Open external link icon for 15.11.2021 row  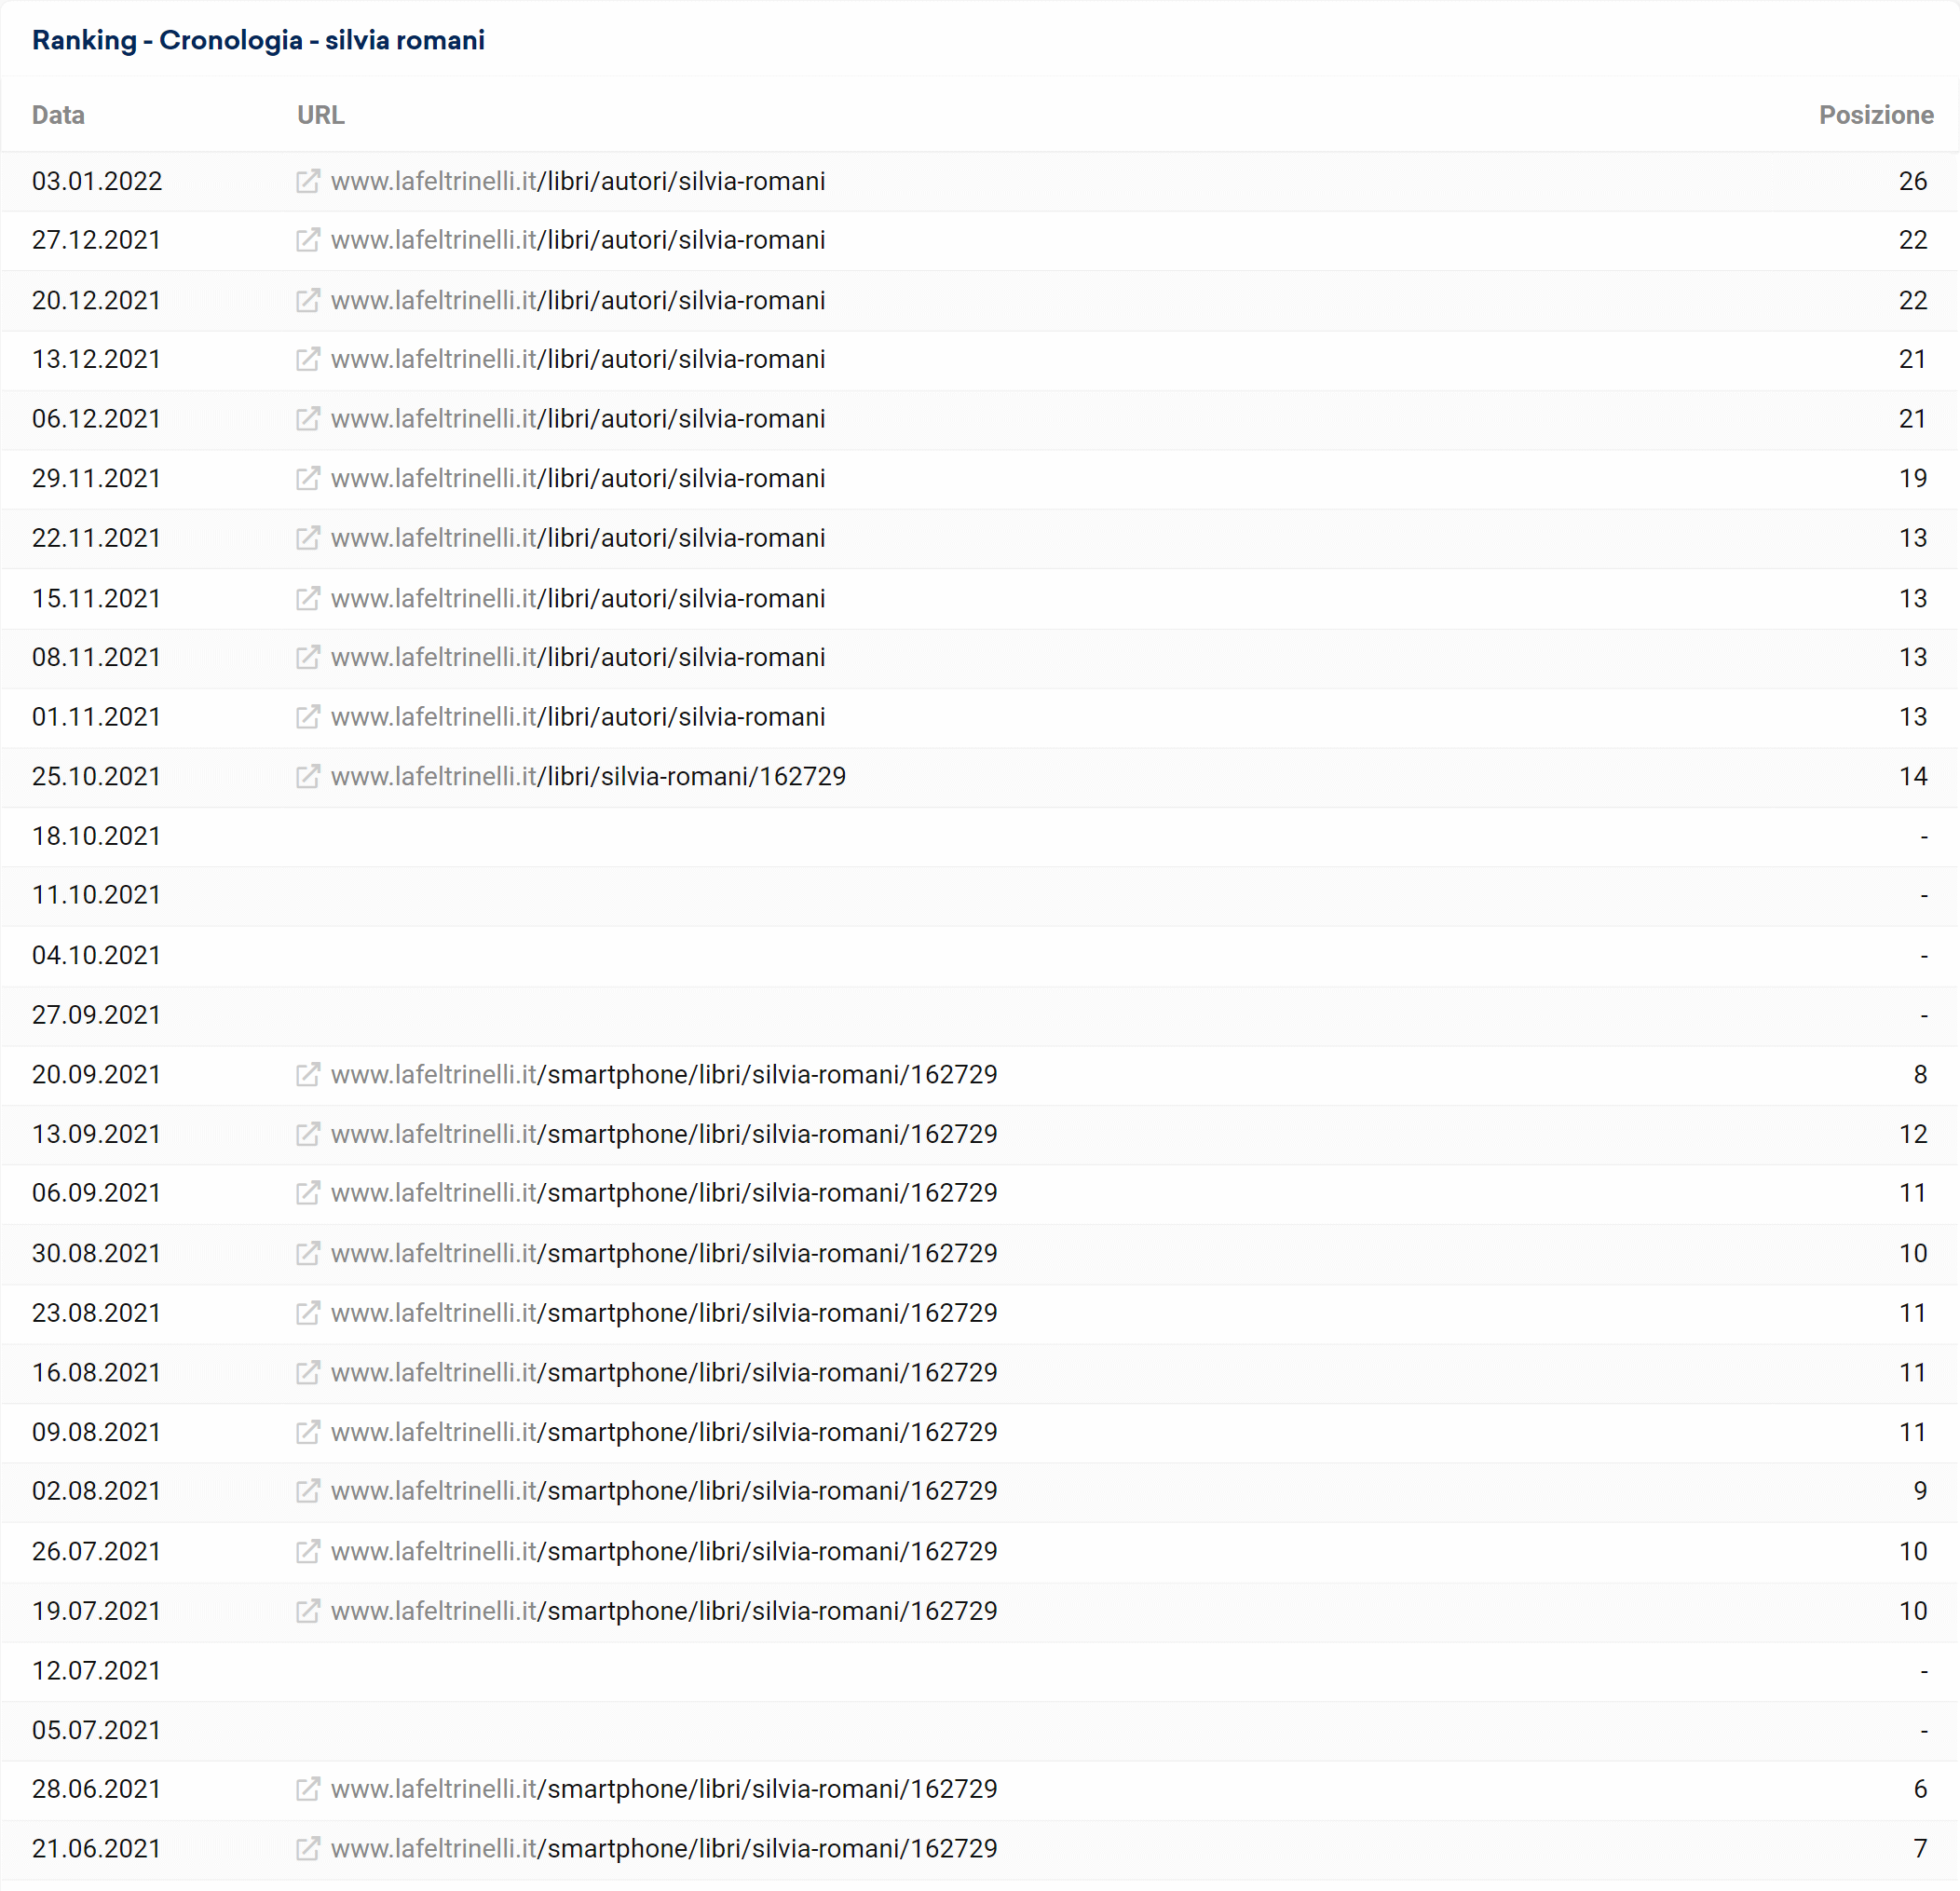pos(308,598)
